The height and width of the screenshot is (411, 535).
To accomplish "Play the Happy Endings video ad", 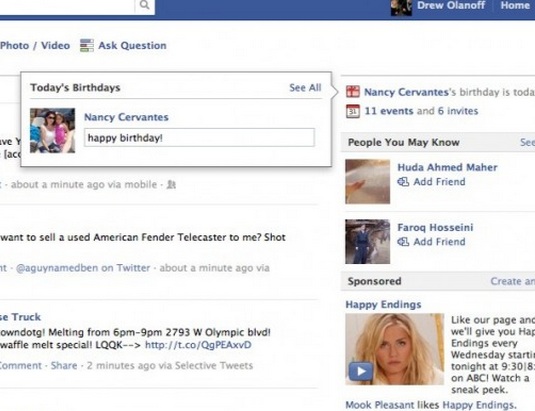I will pos(361,371).
